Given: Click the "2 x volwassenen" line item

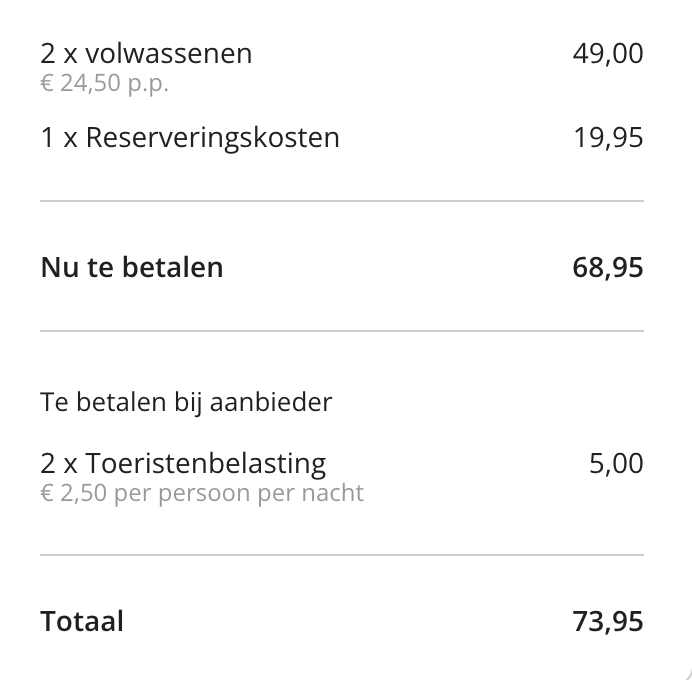Looking at the screenshot, I should 146,54.
